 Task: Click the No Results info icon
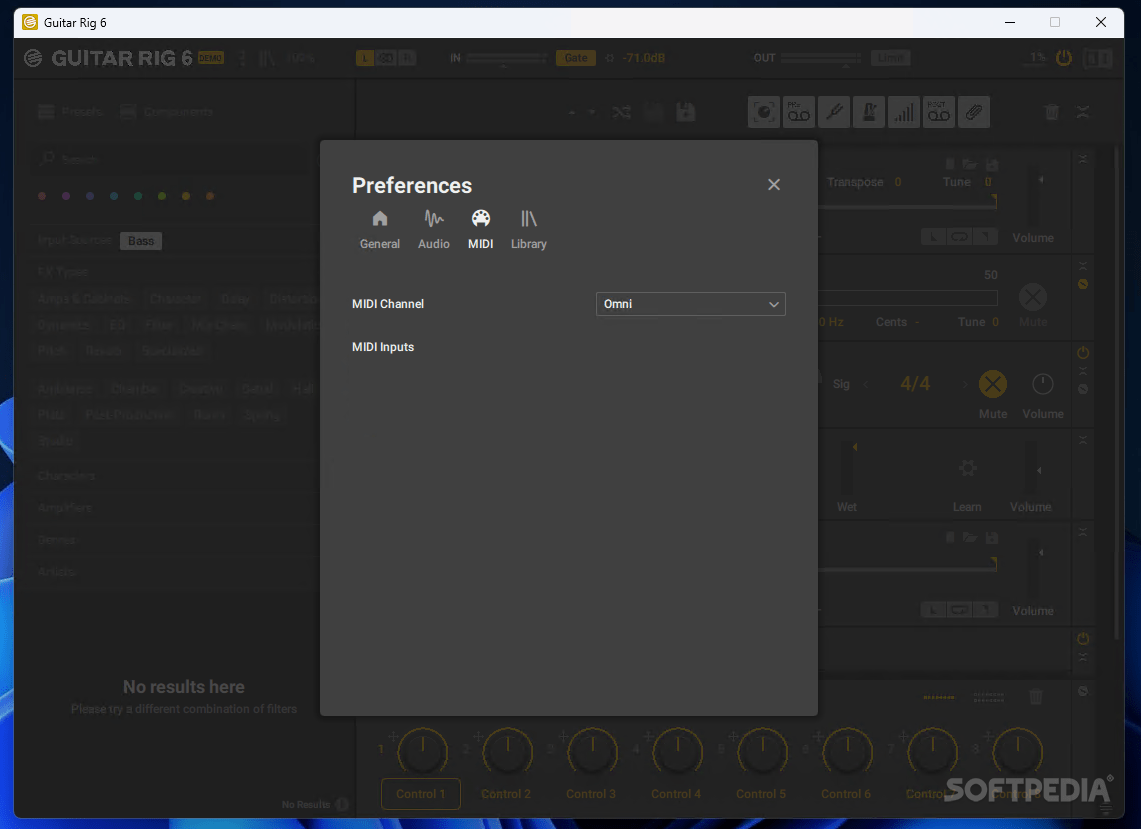click(341, 804)
